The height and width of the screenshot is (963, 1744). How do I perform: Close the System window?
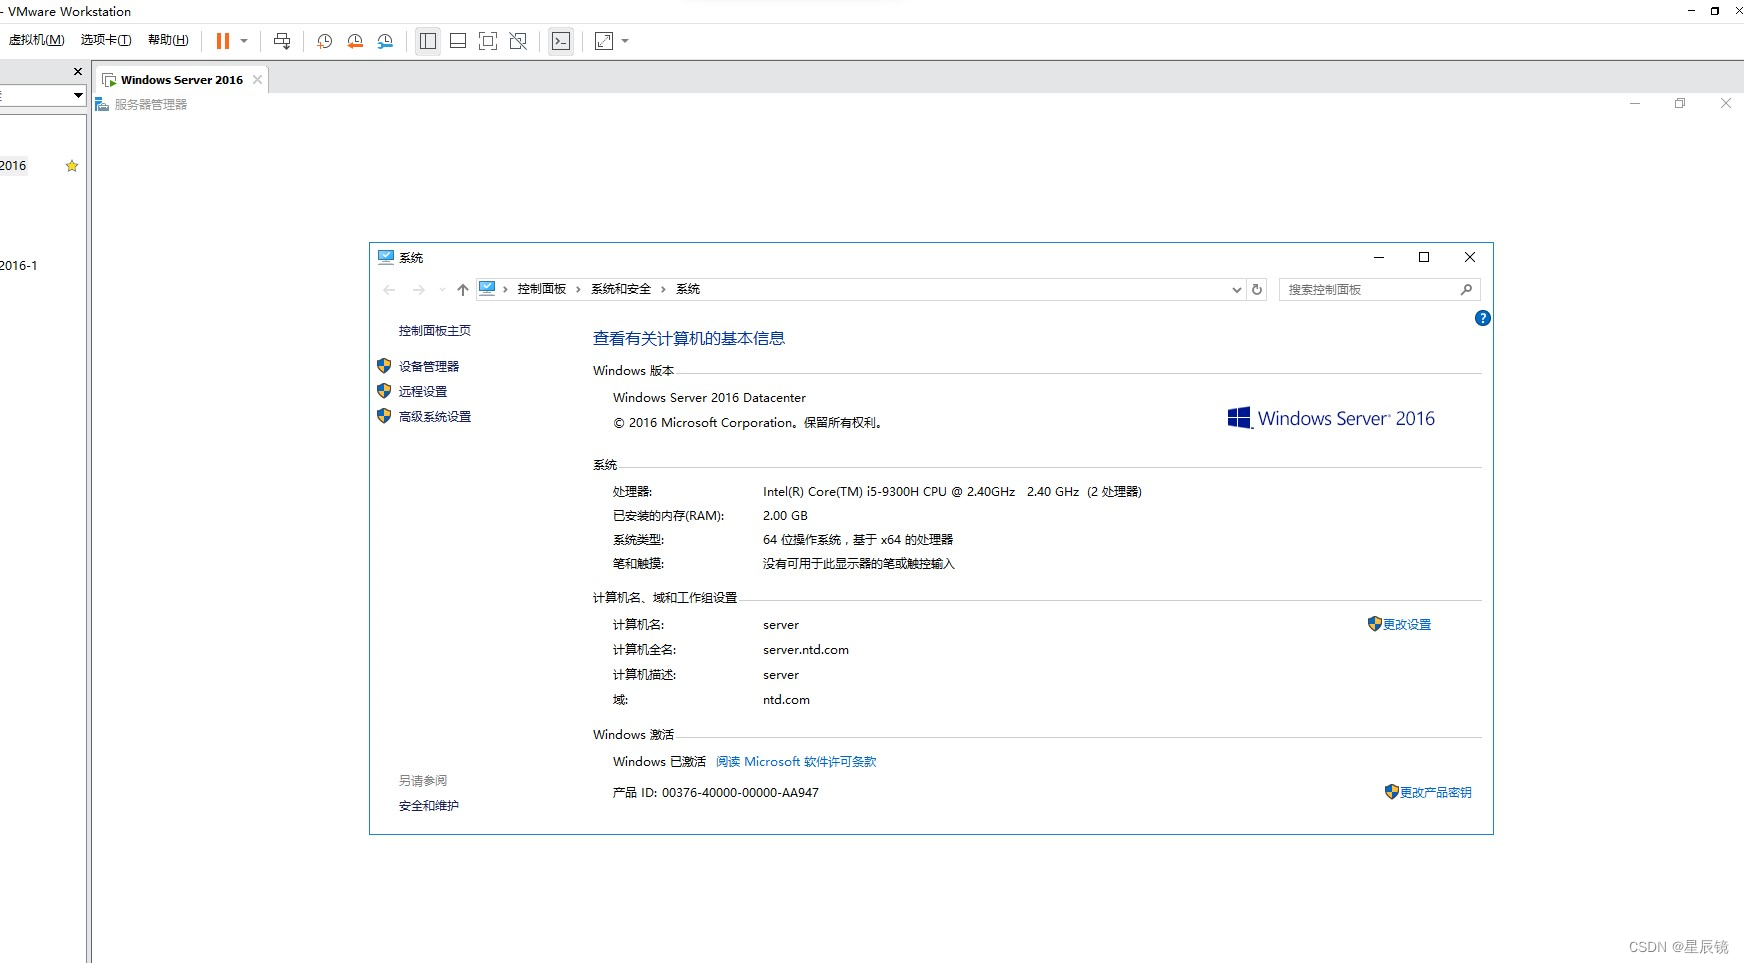pos(1470,257)
